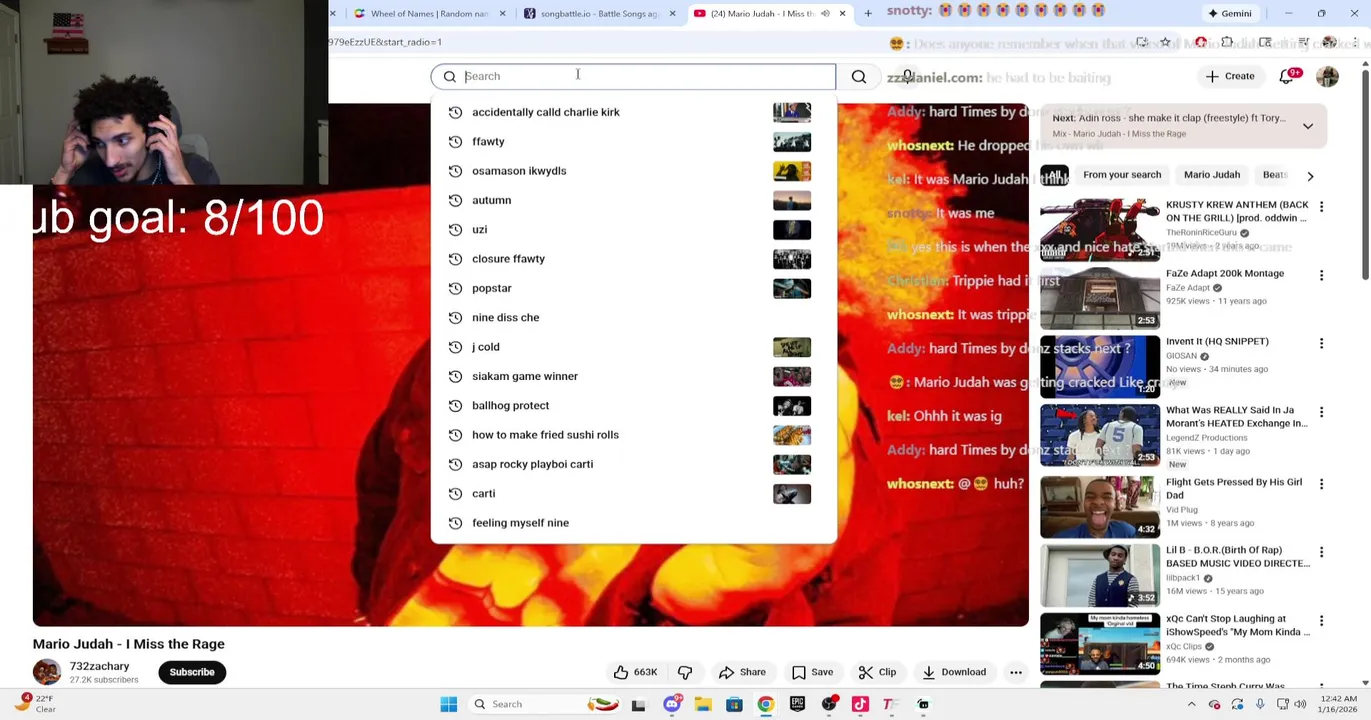Click the Clip scissors button
The height and width of the screenshot is (720, 1371).
[876, 672]
